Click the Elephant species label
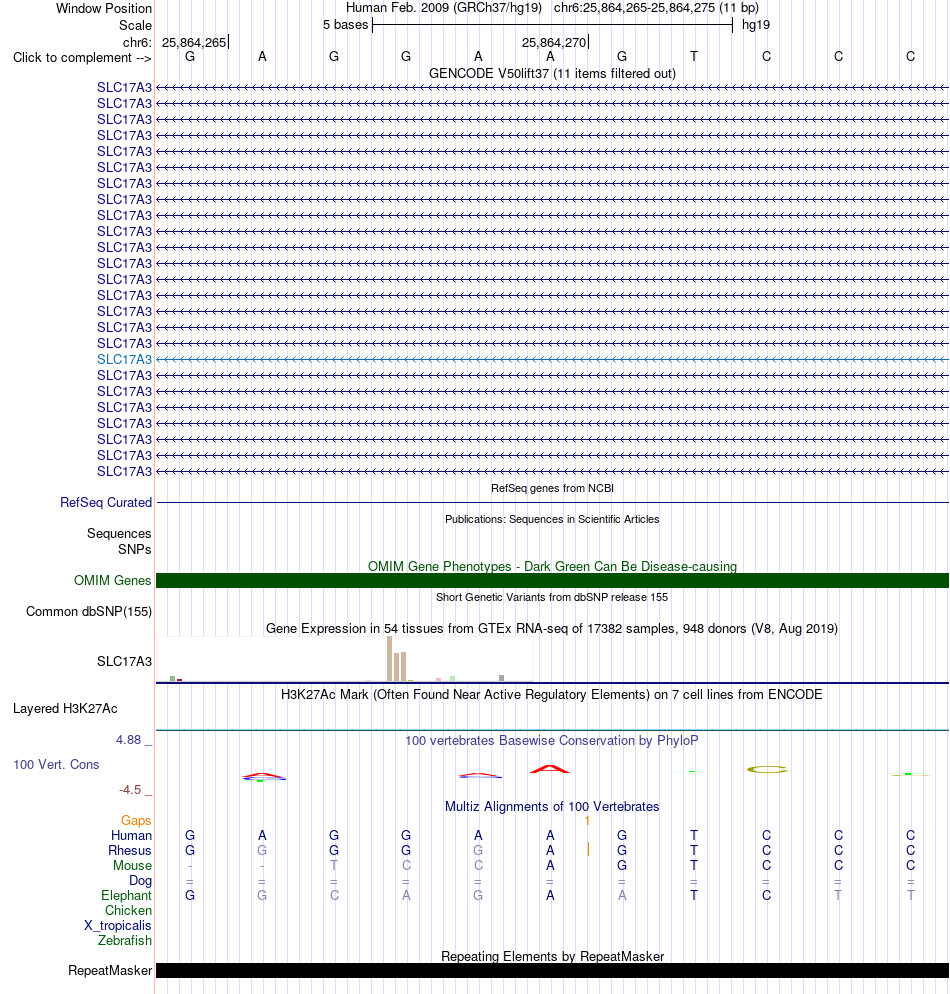This screenshot has height=994, width=950. [x=126, y=896]
